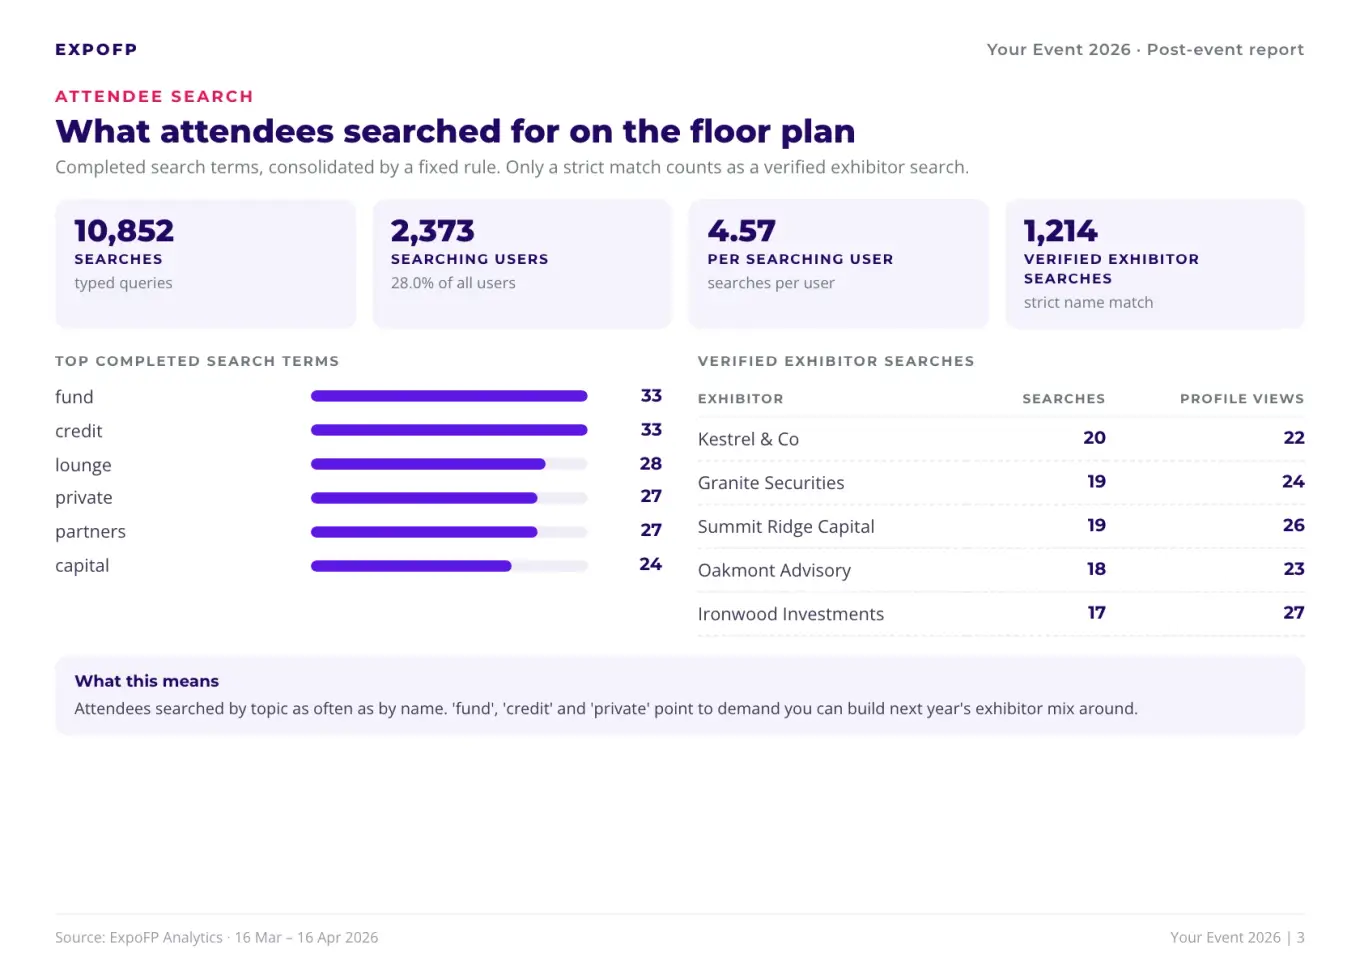Click the EXHIBITOR column header
1360x962 pixels.
point(740,398)
